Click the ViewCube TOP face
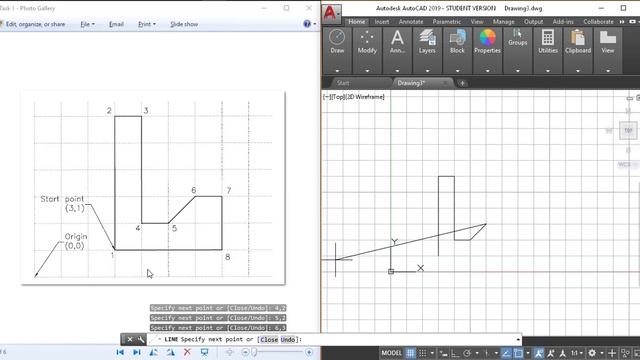Image resolution: width=640 pixels, height=360 pixels. click(628, 131)
